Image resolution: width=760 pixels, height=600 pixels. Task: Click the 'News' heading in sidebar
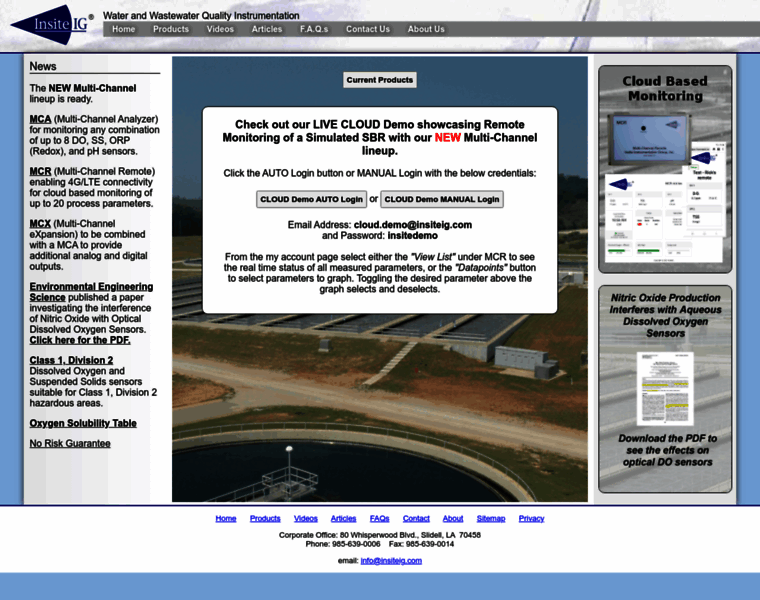point(43,66)
